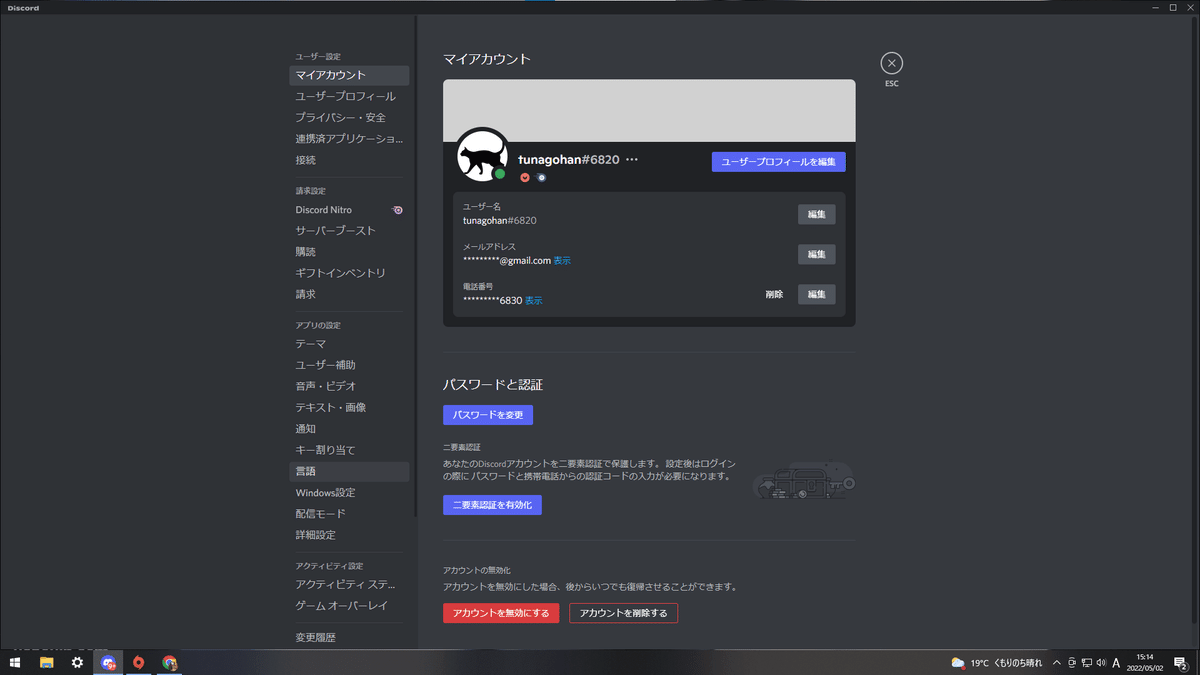Open 詳細設定 advanced settings

pos(349,535)
